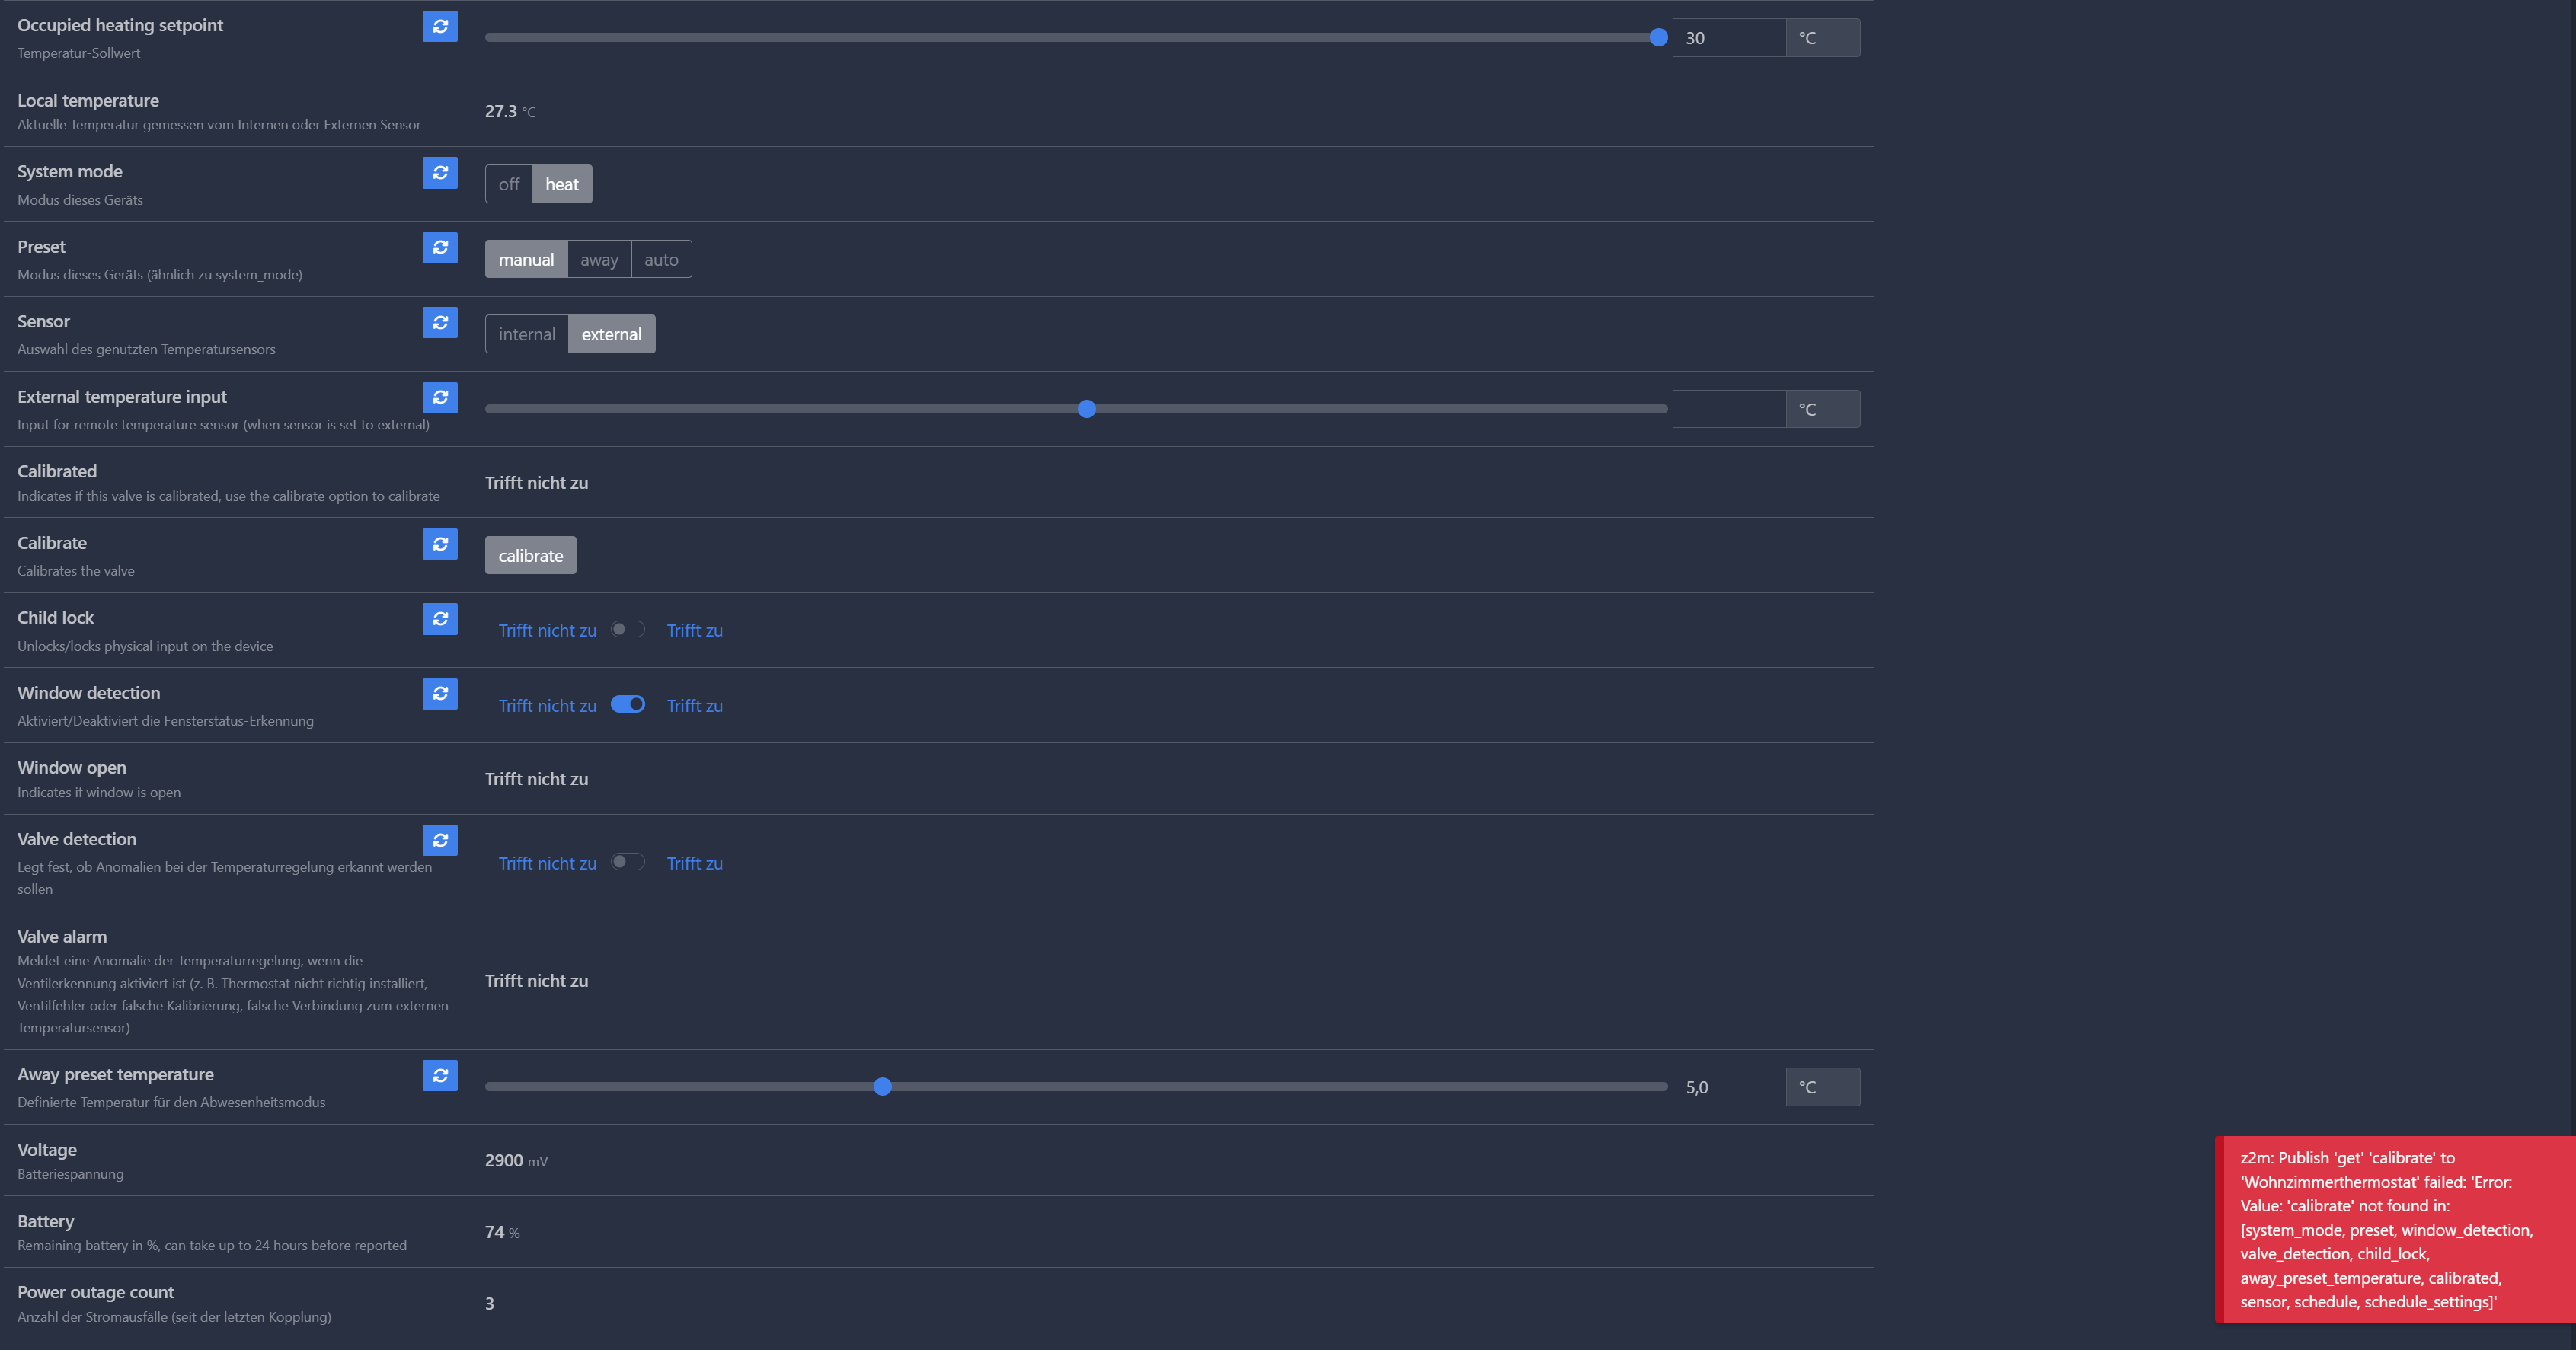Screen dimensions: 2576x1350
Task: Refresh the Occupied heating setpoint value
Action: (x=439, y=26)
